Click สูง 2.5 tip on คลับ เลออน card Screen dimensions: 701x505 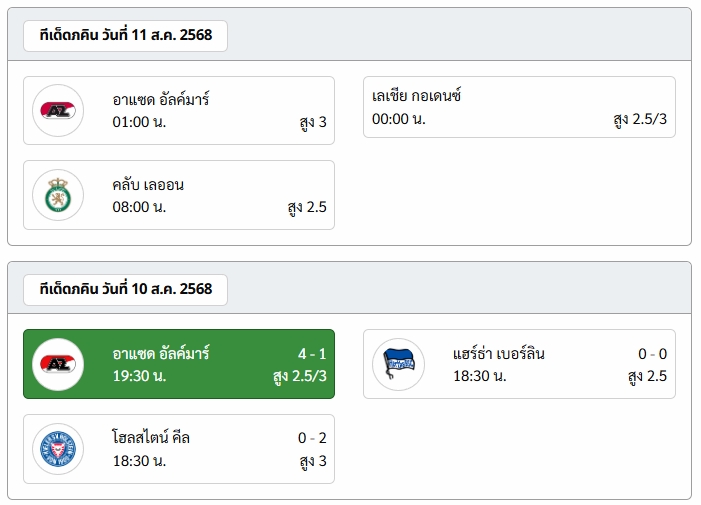pyautogui.click(x=307, y=207)
